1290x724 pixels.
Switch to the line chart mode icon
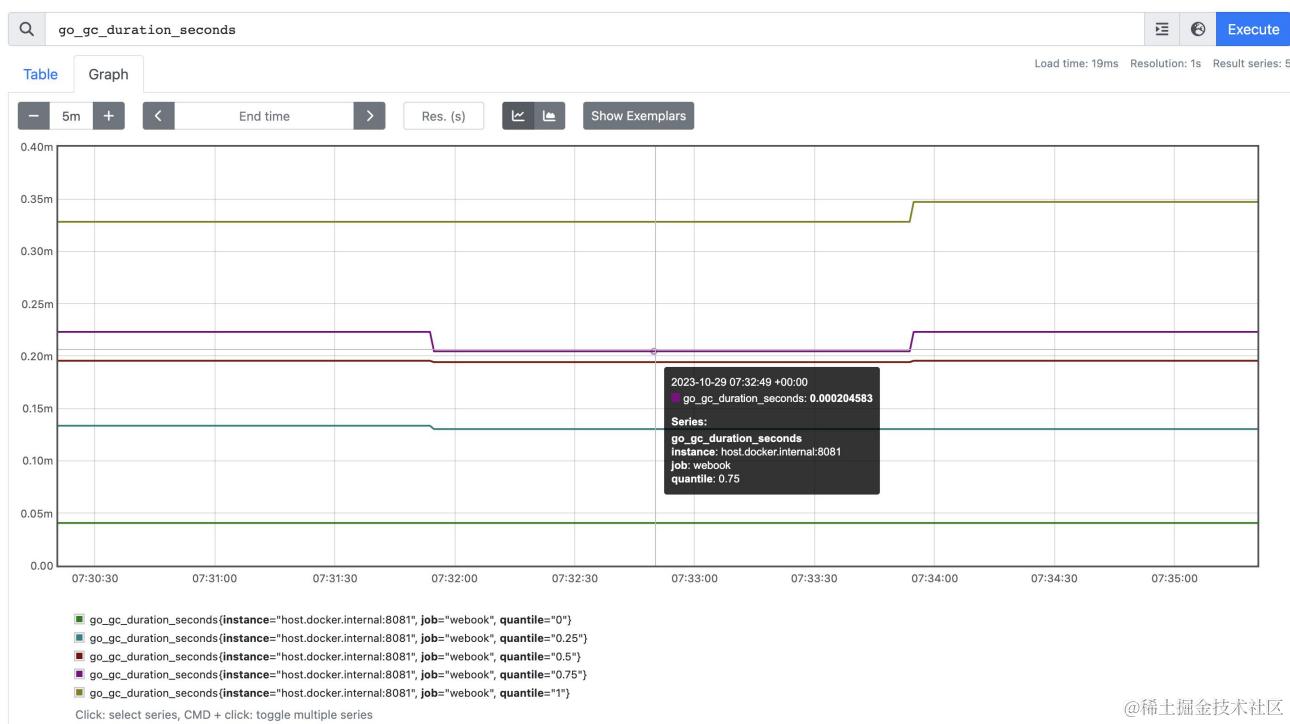click(518, 116)
